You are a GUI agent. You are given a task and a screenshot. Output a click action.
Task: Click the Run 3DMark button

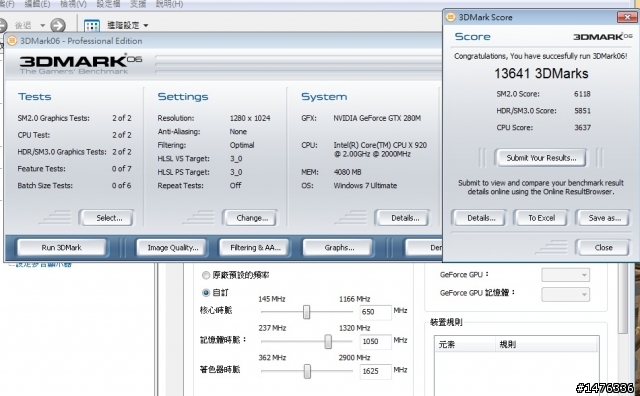point(62,247)
